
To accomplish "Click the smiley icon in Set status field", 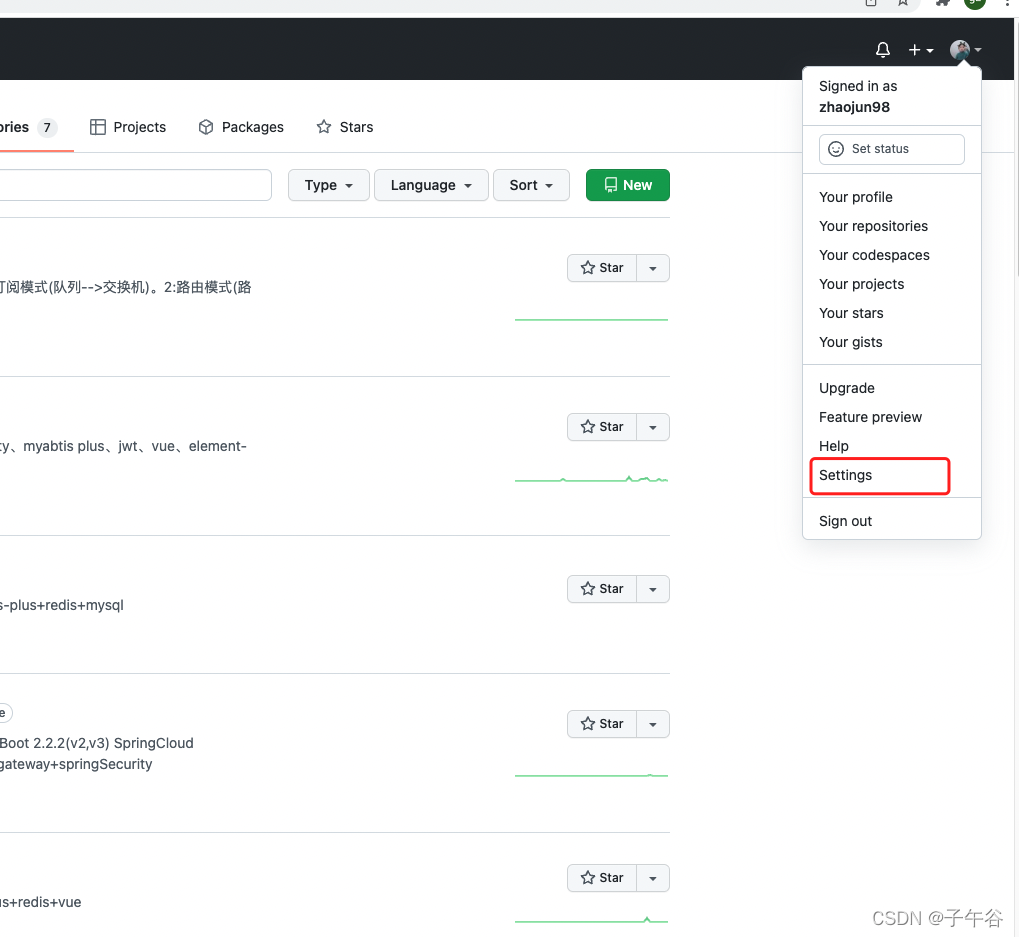I will pos(836,148).
